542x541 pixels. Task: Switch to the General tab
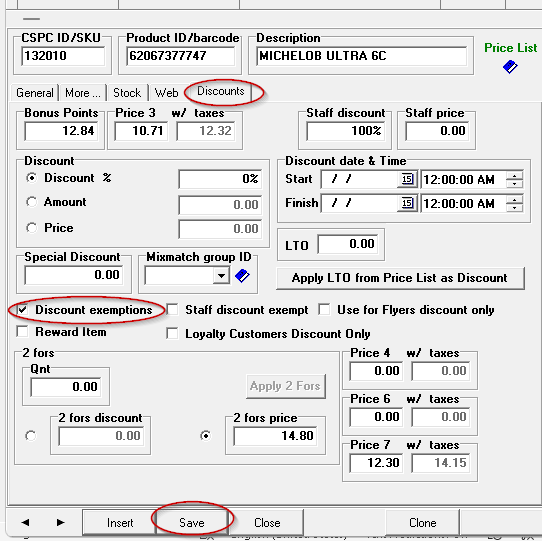(x=35, y=93)
